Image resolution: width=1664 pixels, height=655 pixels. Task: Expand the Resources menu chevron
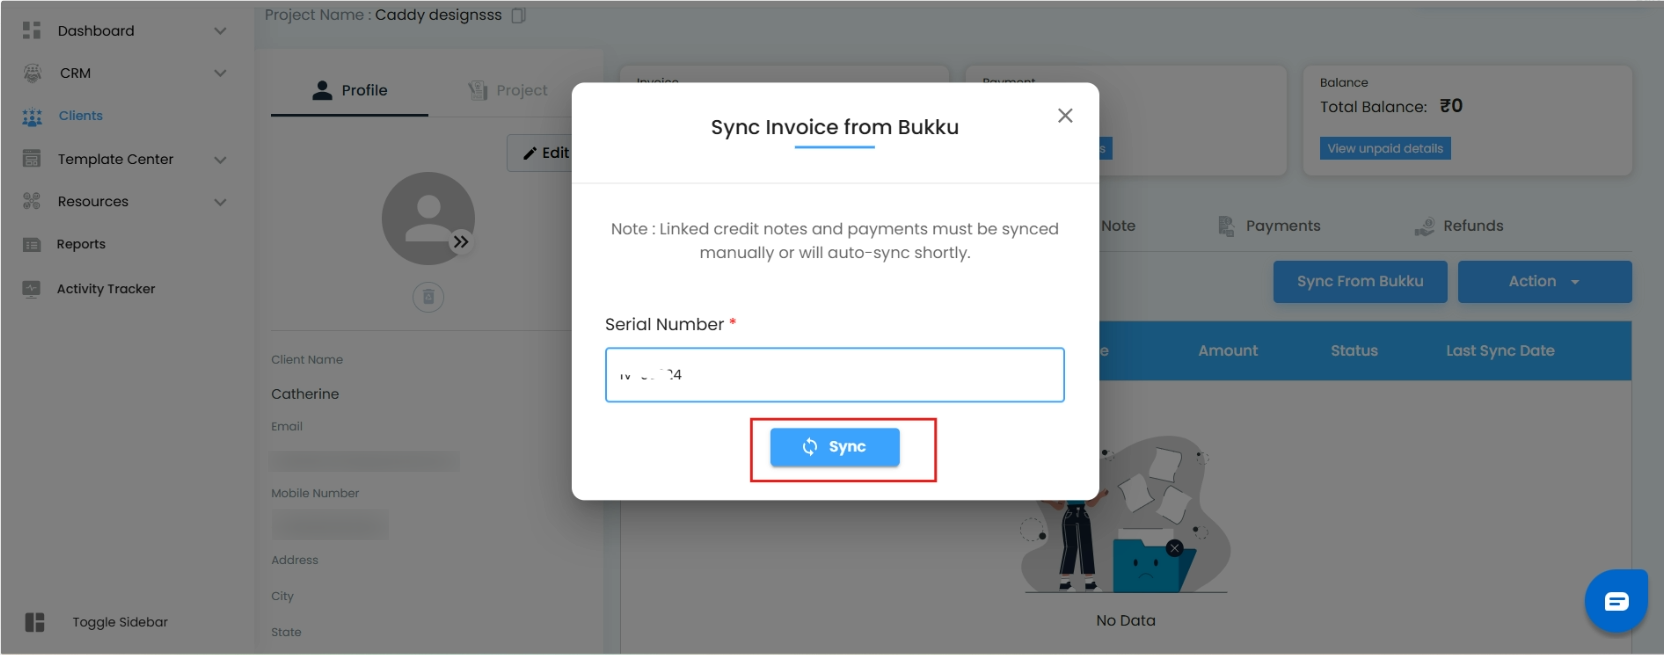point(220,202)
